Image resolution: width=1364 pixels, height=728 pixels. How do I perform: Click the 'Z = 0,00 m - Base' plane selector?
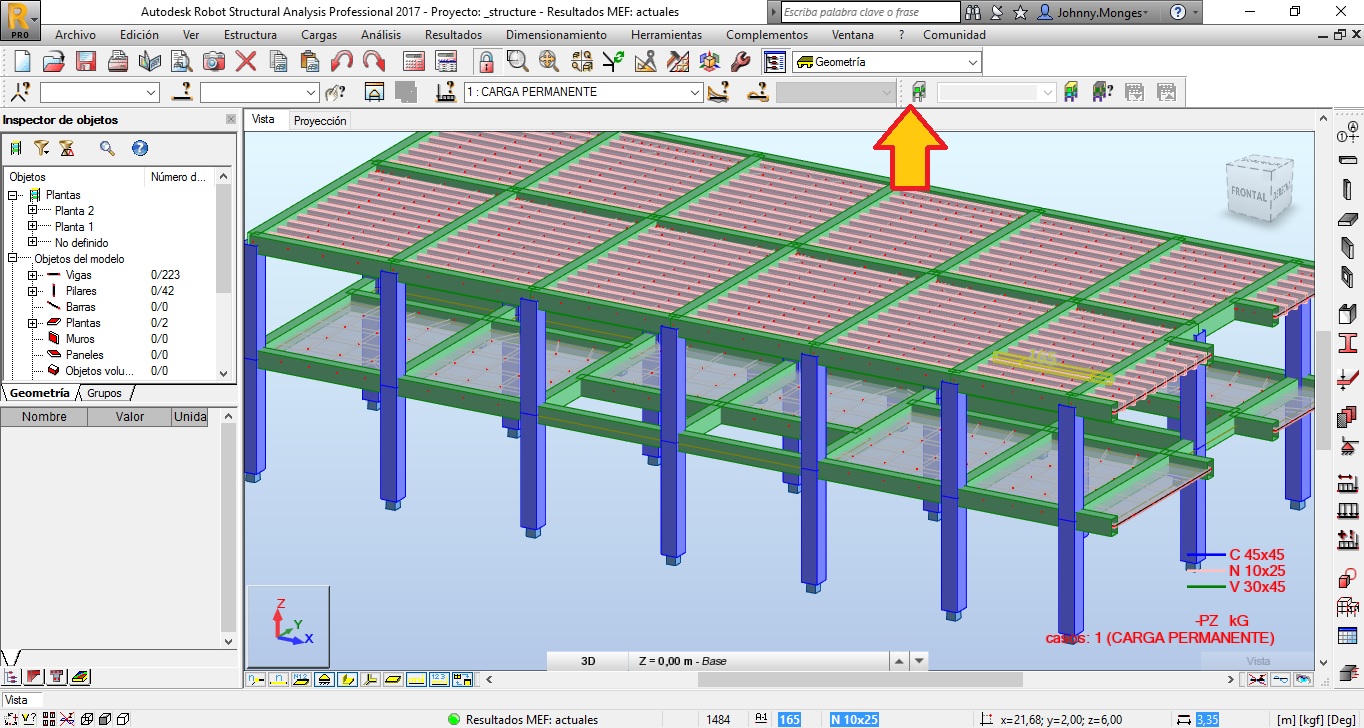tap(758, 661)
